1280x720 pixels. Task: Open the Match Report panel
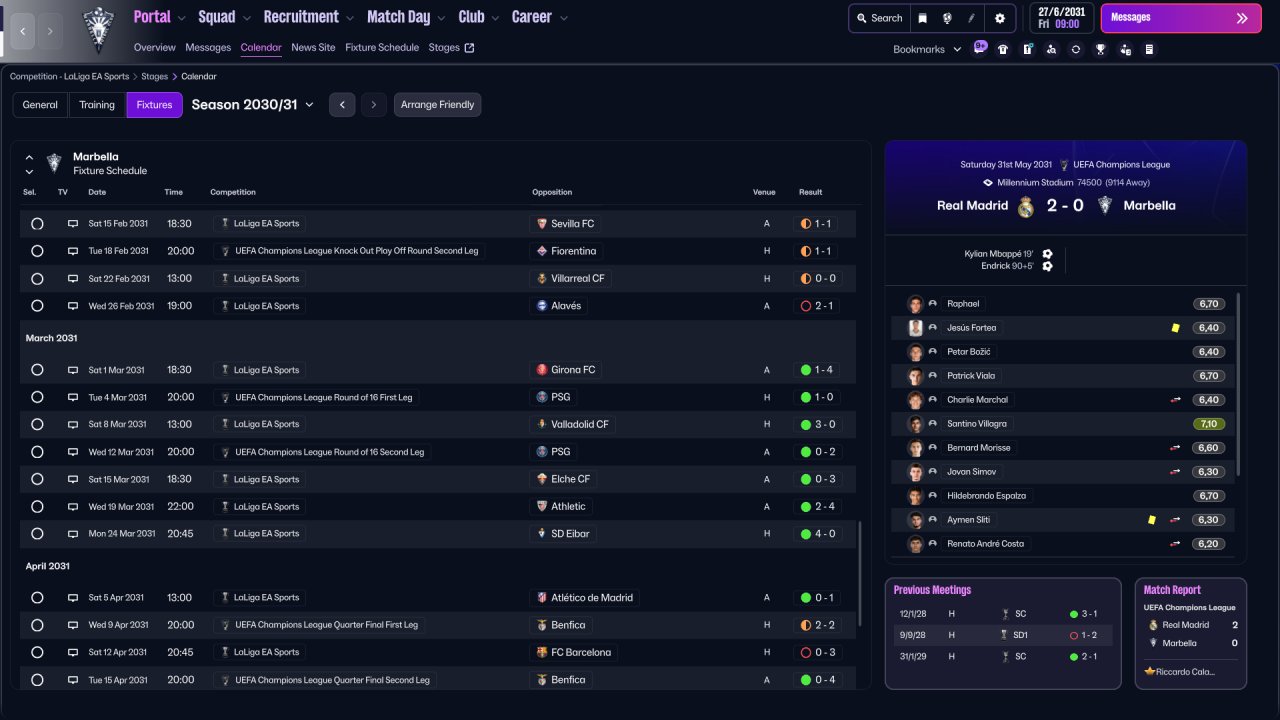(x=1191, y=633)
